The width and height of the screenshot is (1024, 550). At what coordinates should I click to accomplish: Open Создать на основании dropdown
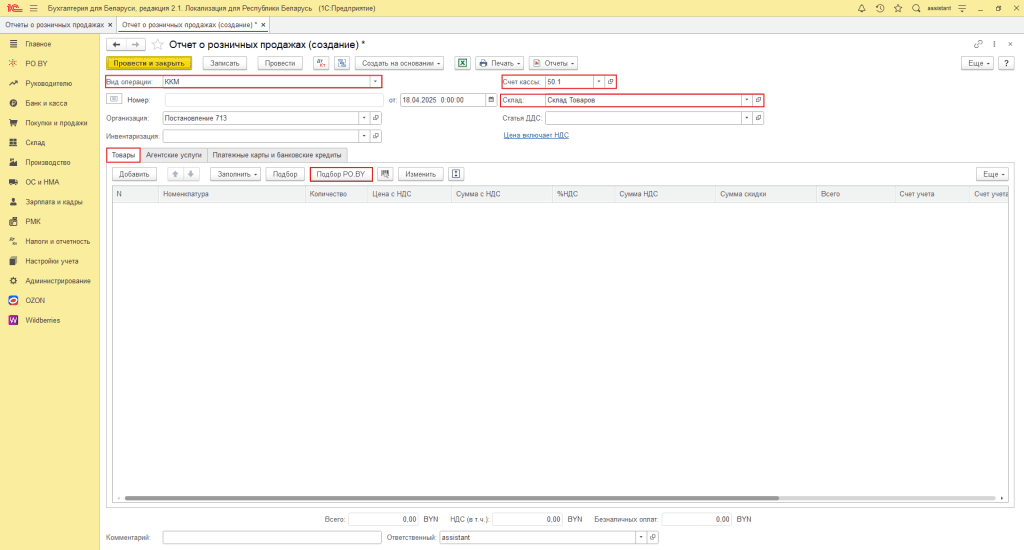tap(400, 63)
